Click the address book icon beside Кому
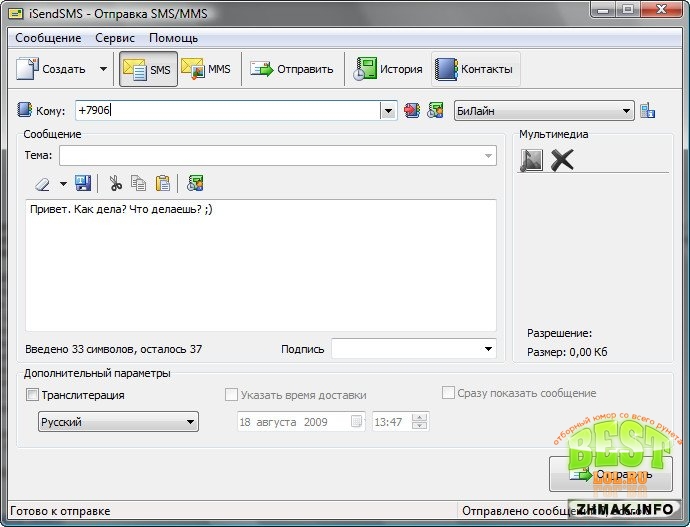Screen dimensions: 690x527 [25, 110]
